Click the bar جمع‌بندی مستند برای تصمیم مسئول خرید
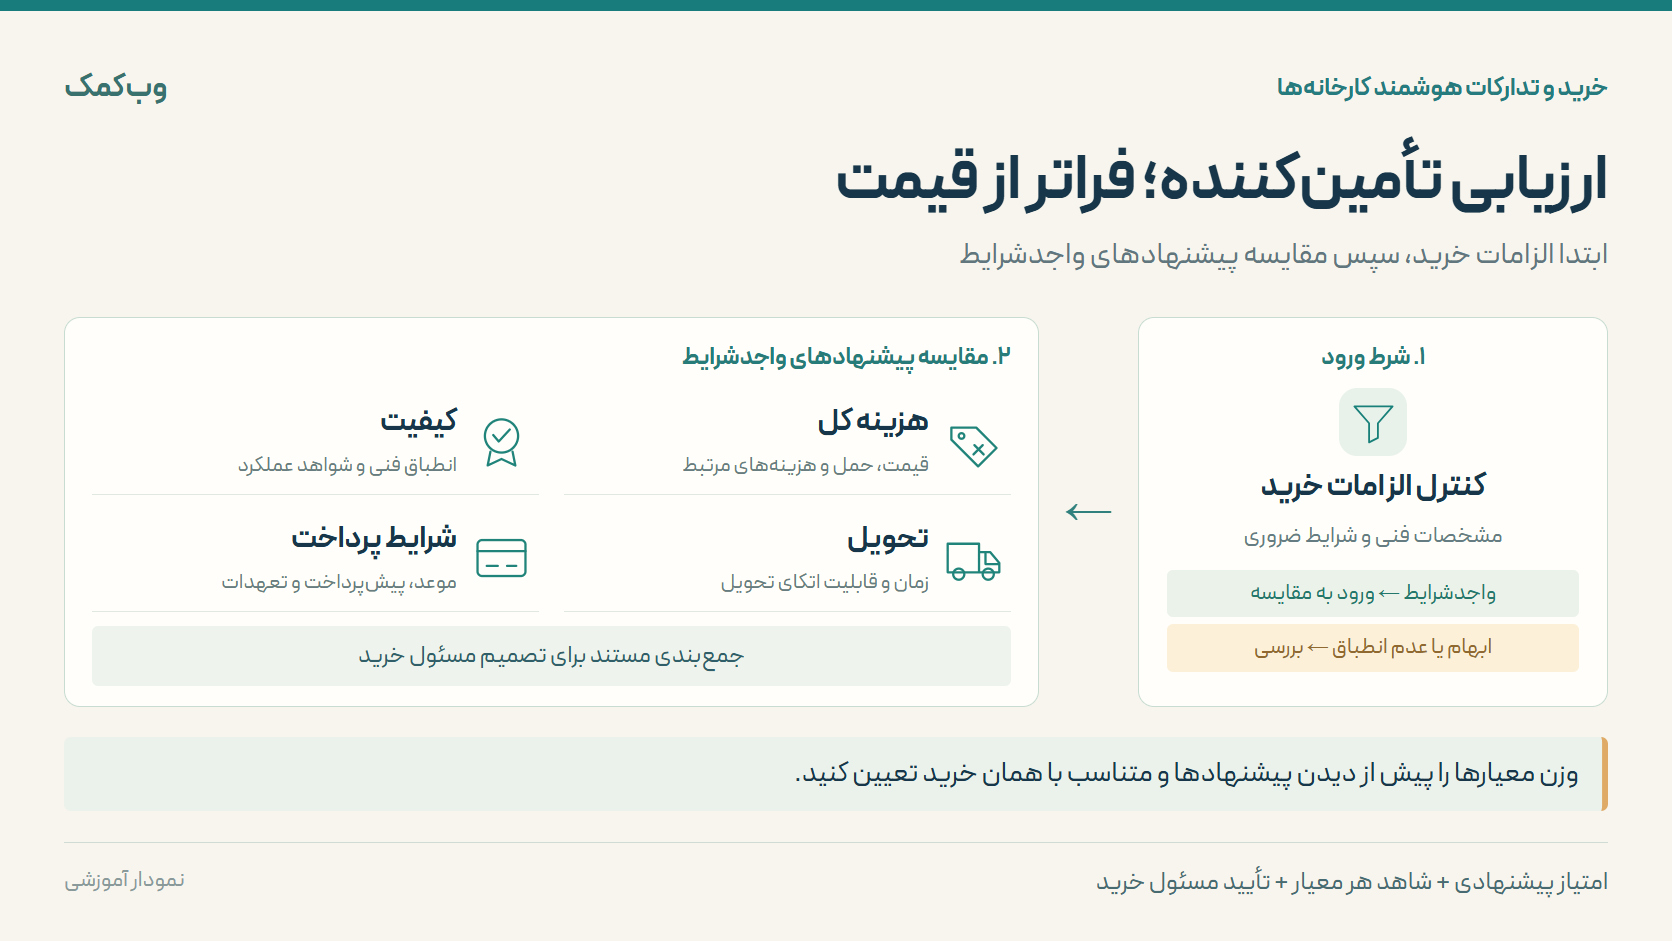 pyautogui.click(x=551, y=656)
